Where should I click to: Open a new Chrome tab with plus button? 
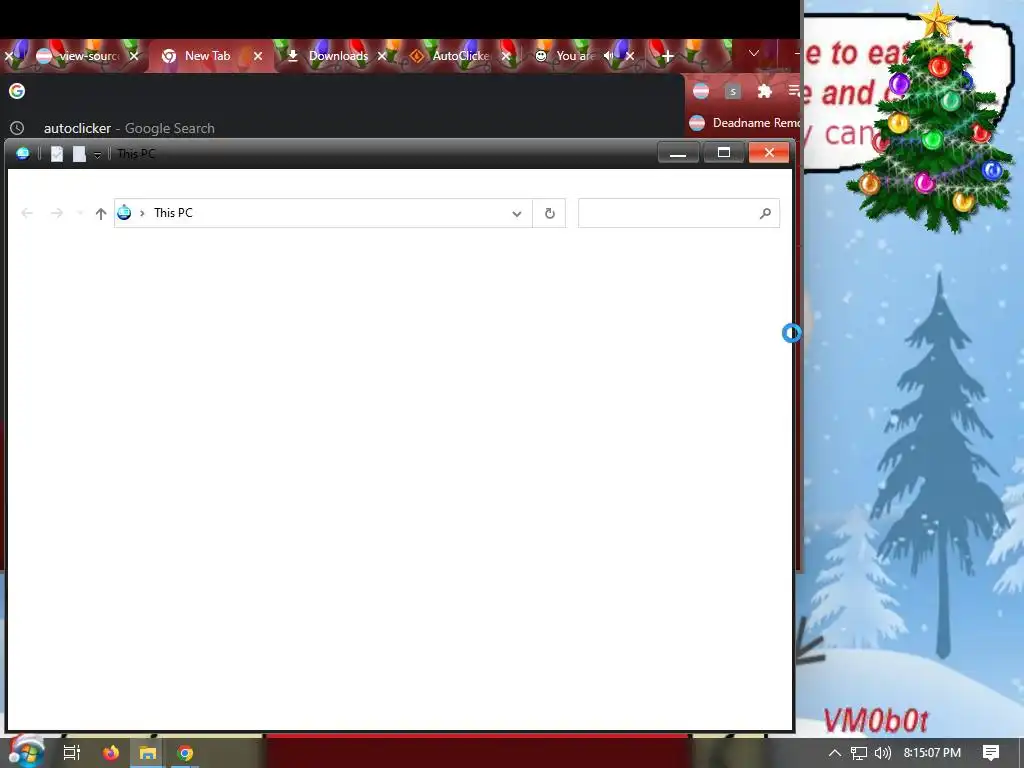click(667, 57)
